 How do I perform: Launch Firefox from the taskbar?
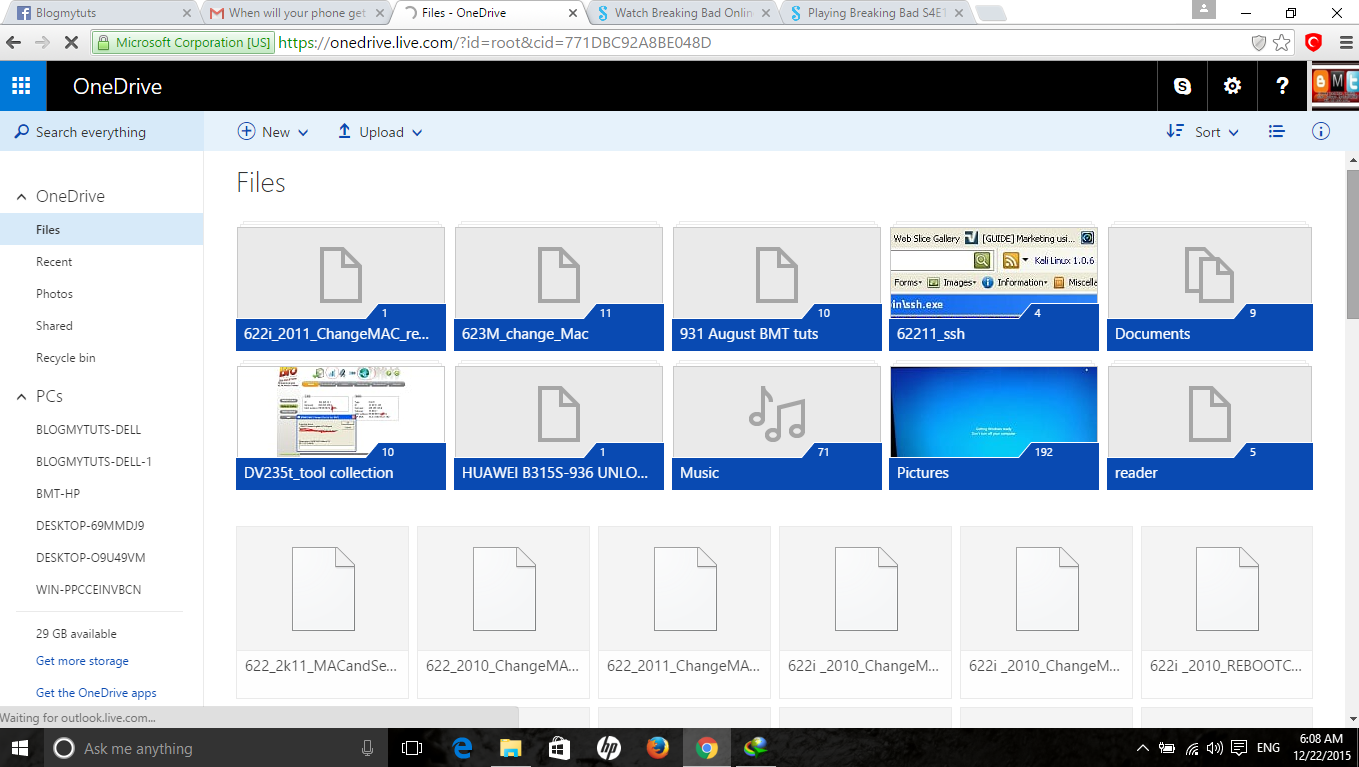coord(657,748)
